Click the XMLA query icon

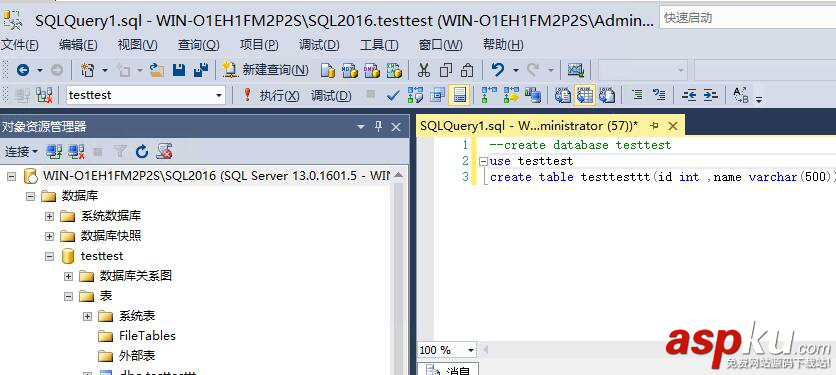[x=394, y=70]
